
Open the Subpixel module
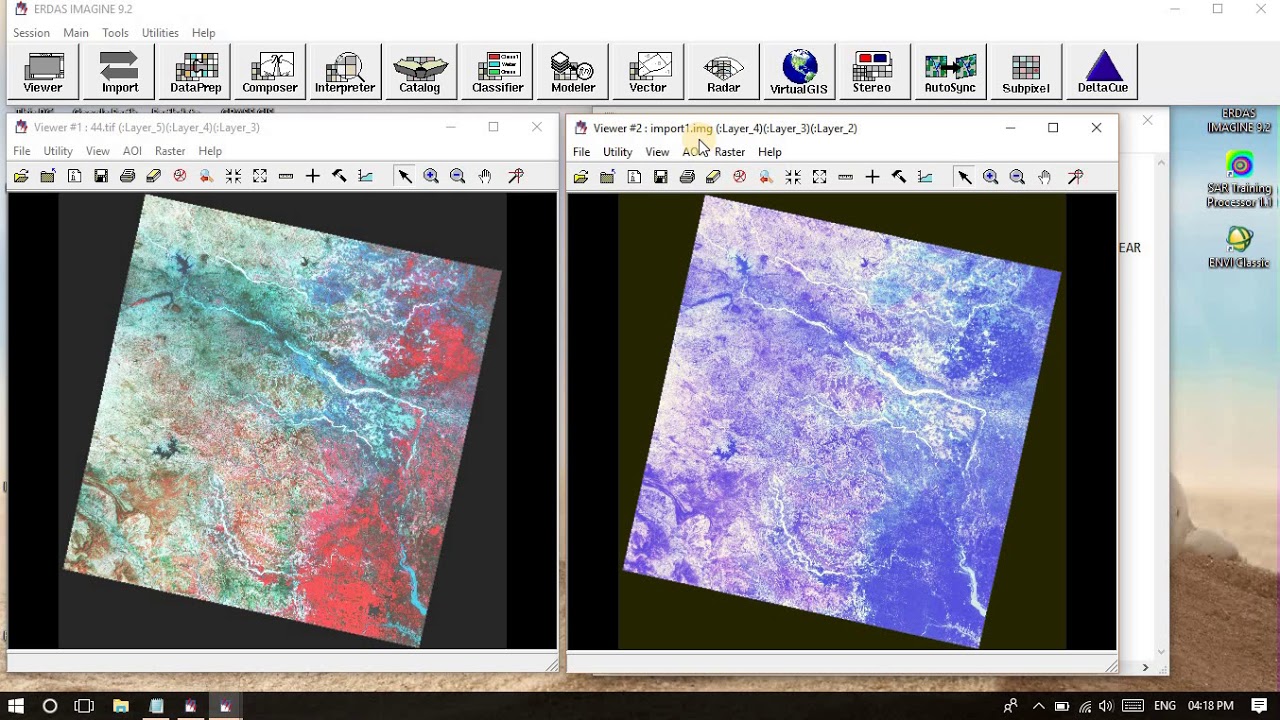point(1026,72)
